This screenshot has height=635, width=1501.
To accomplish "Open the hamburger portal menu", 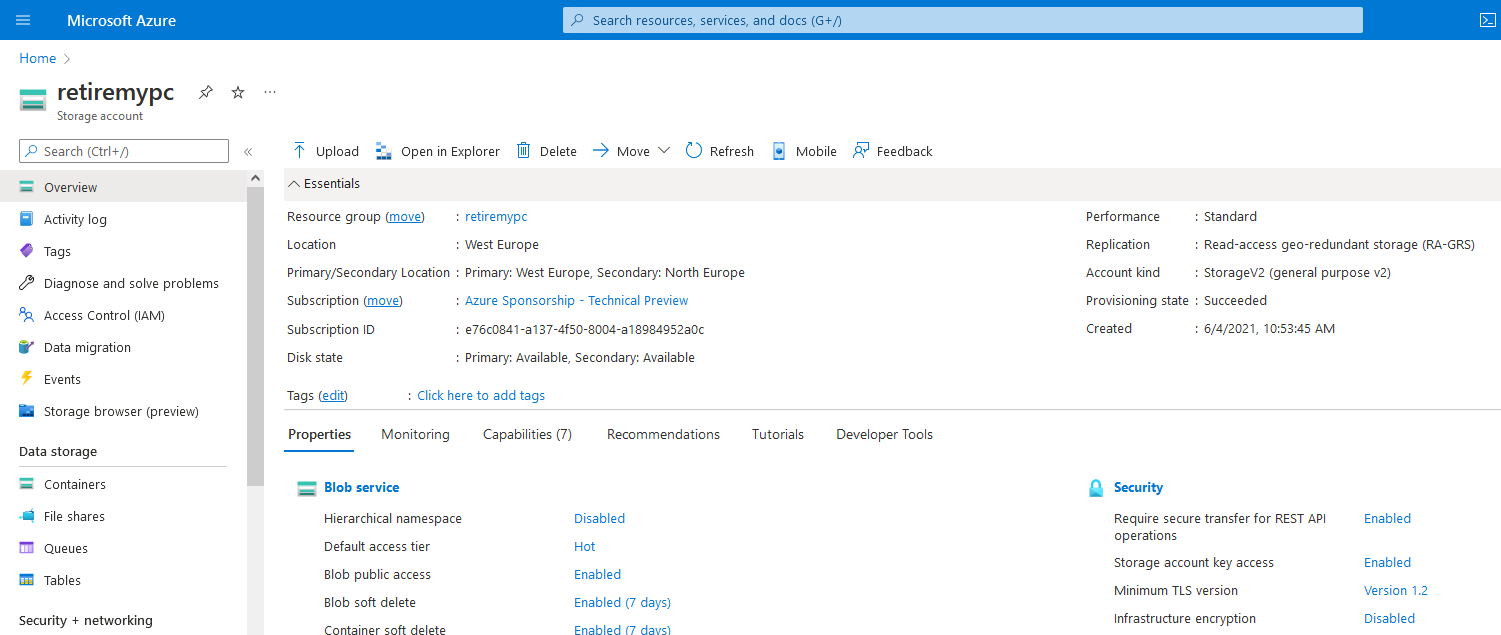I will point(22,19).
